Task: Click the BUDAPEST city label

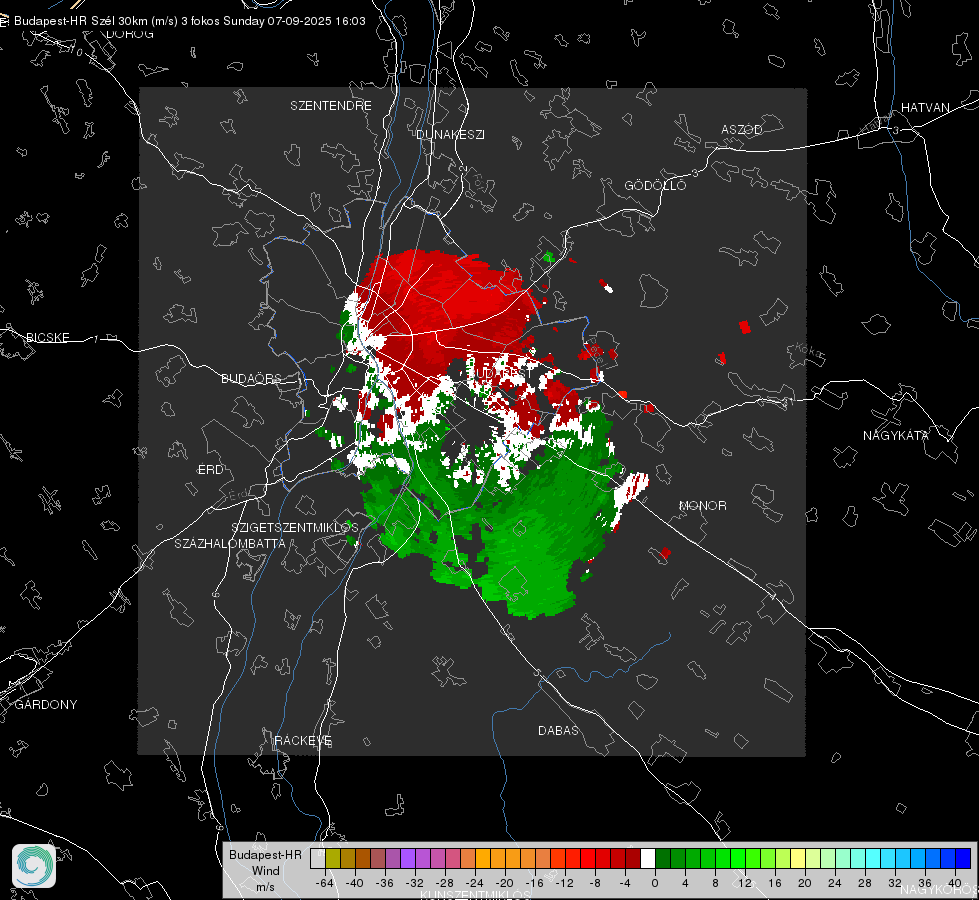Action: (x=499, y=373)
